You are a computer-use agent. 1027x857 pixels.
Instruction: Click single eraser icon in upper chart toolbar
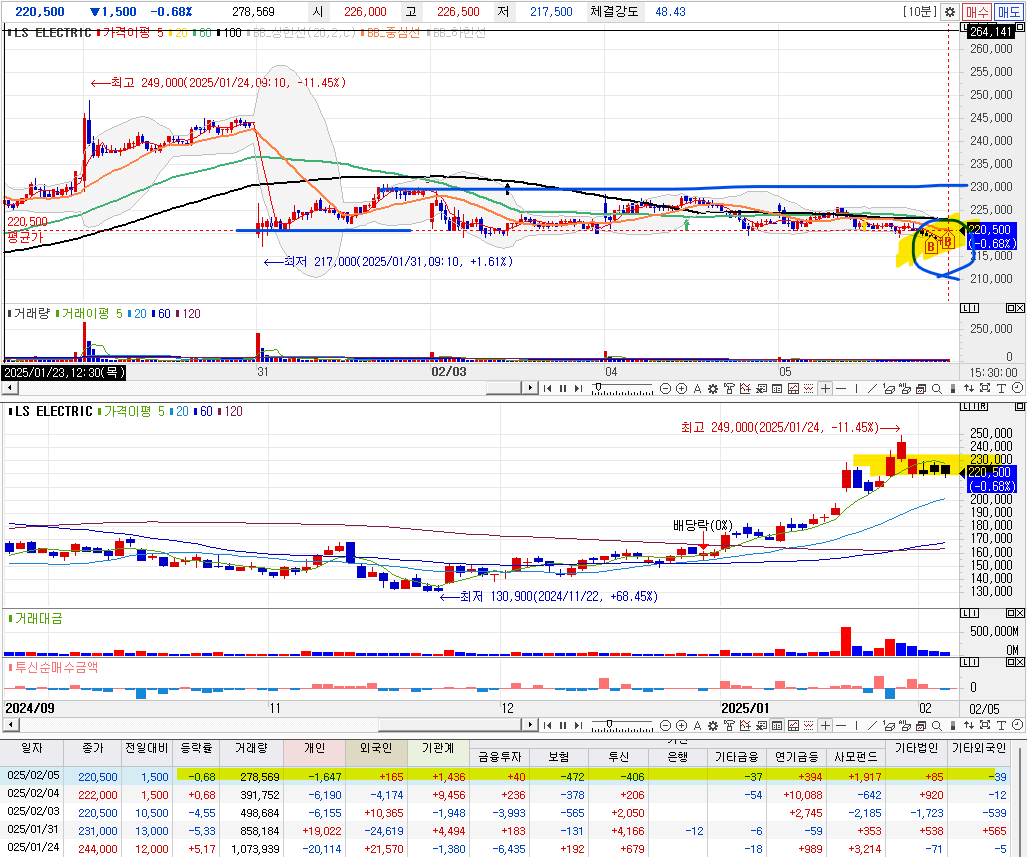pyautogui.click(x=889, y=389)
